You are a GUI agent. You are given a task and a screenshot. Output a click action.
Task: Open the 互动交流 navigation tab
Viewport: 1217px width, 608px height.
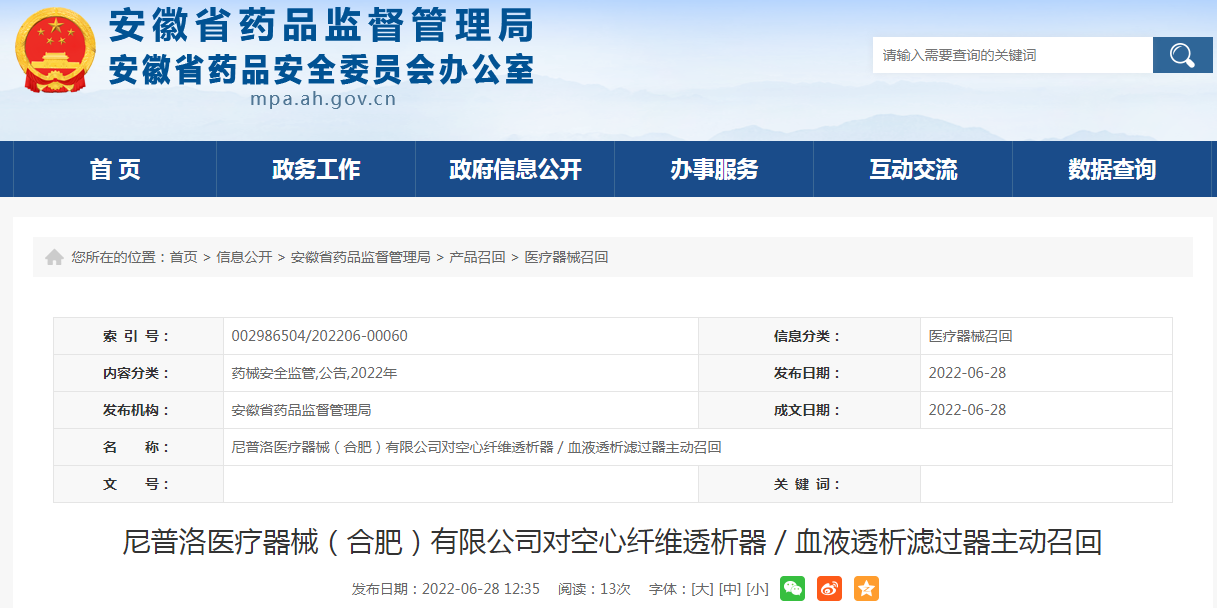913,169
